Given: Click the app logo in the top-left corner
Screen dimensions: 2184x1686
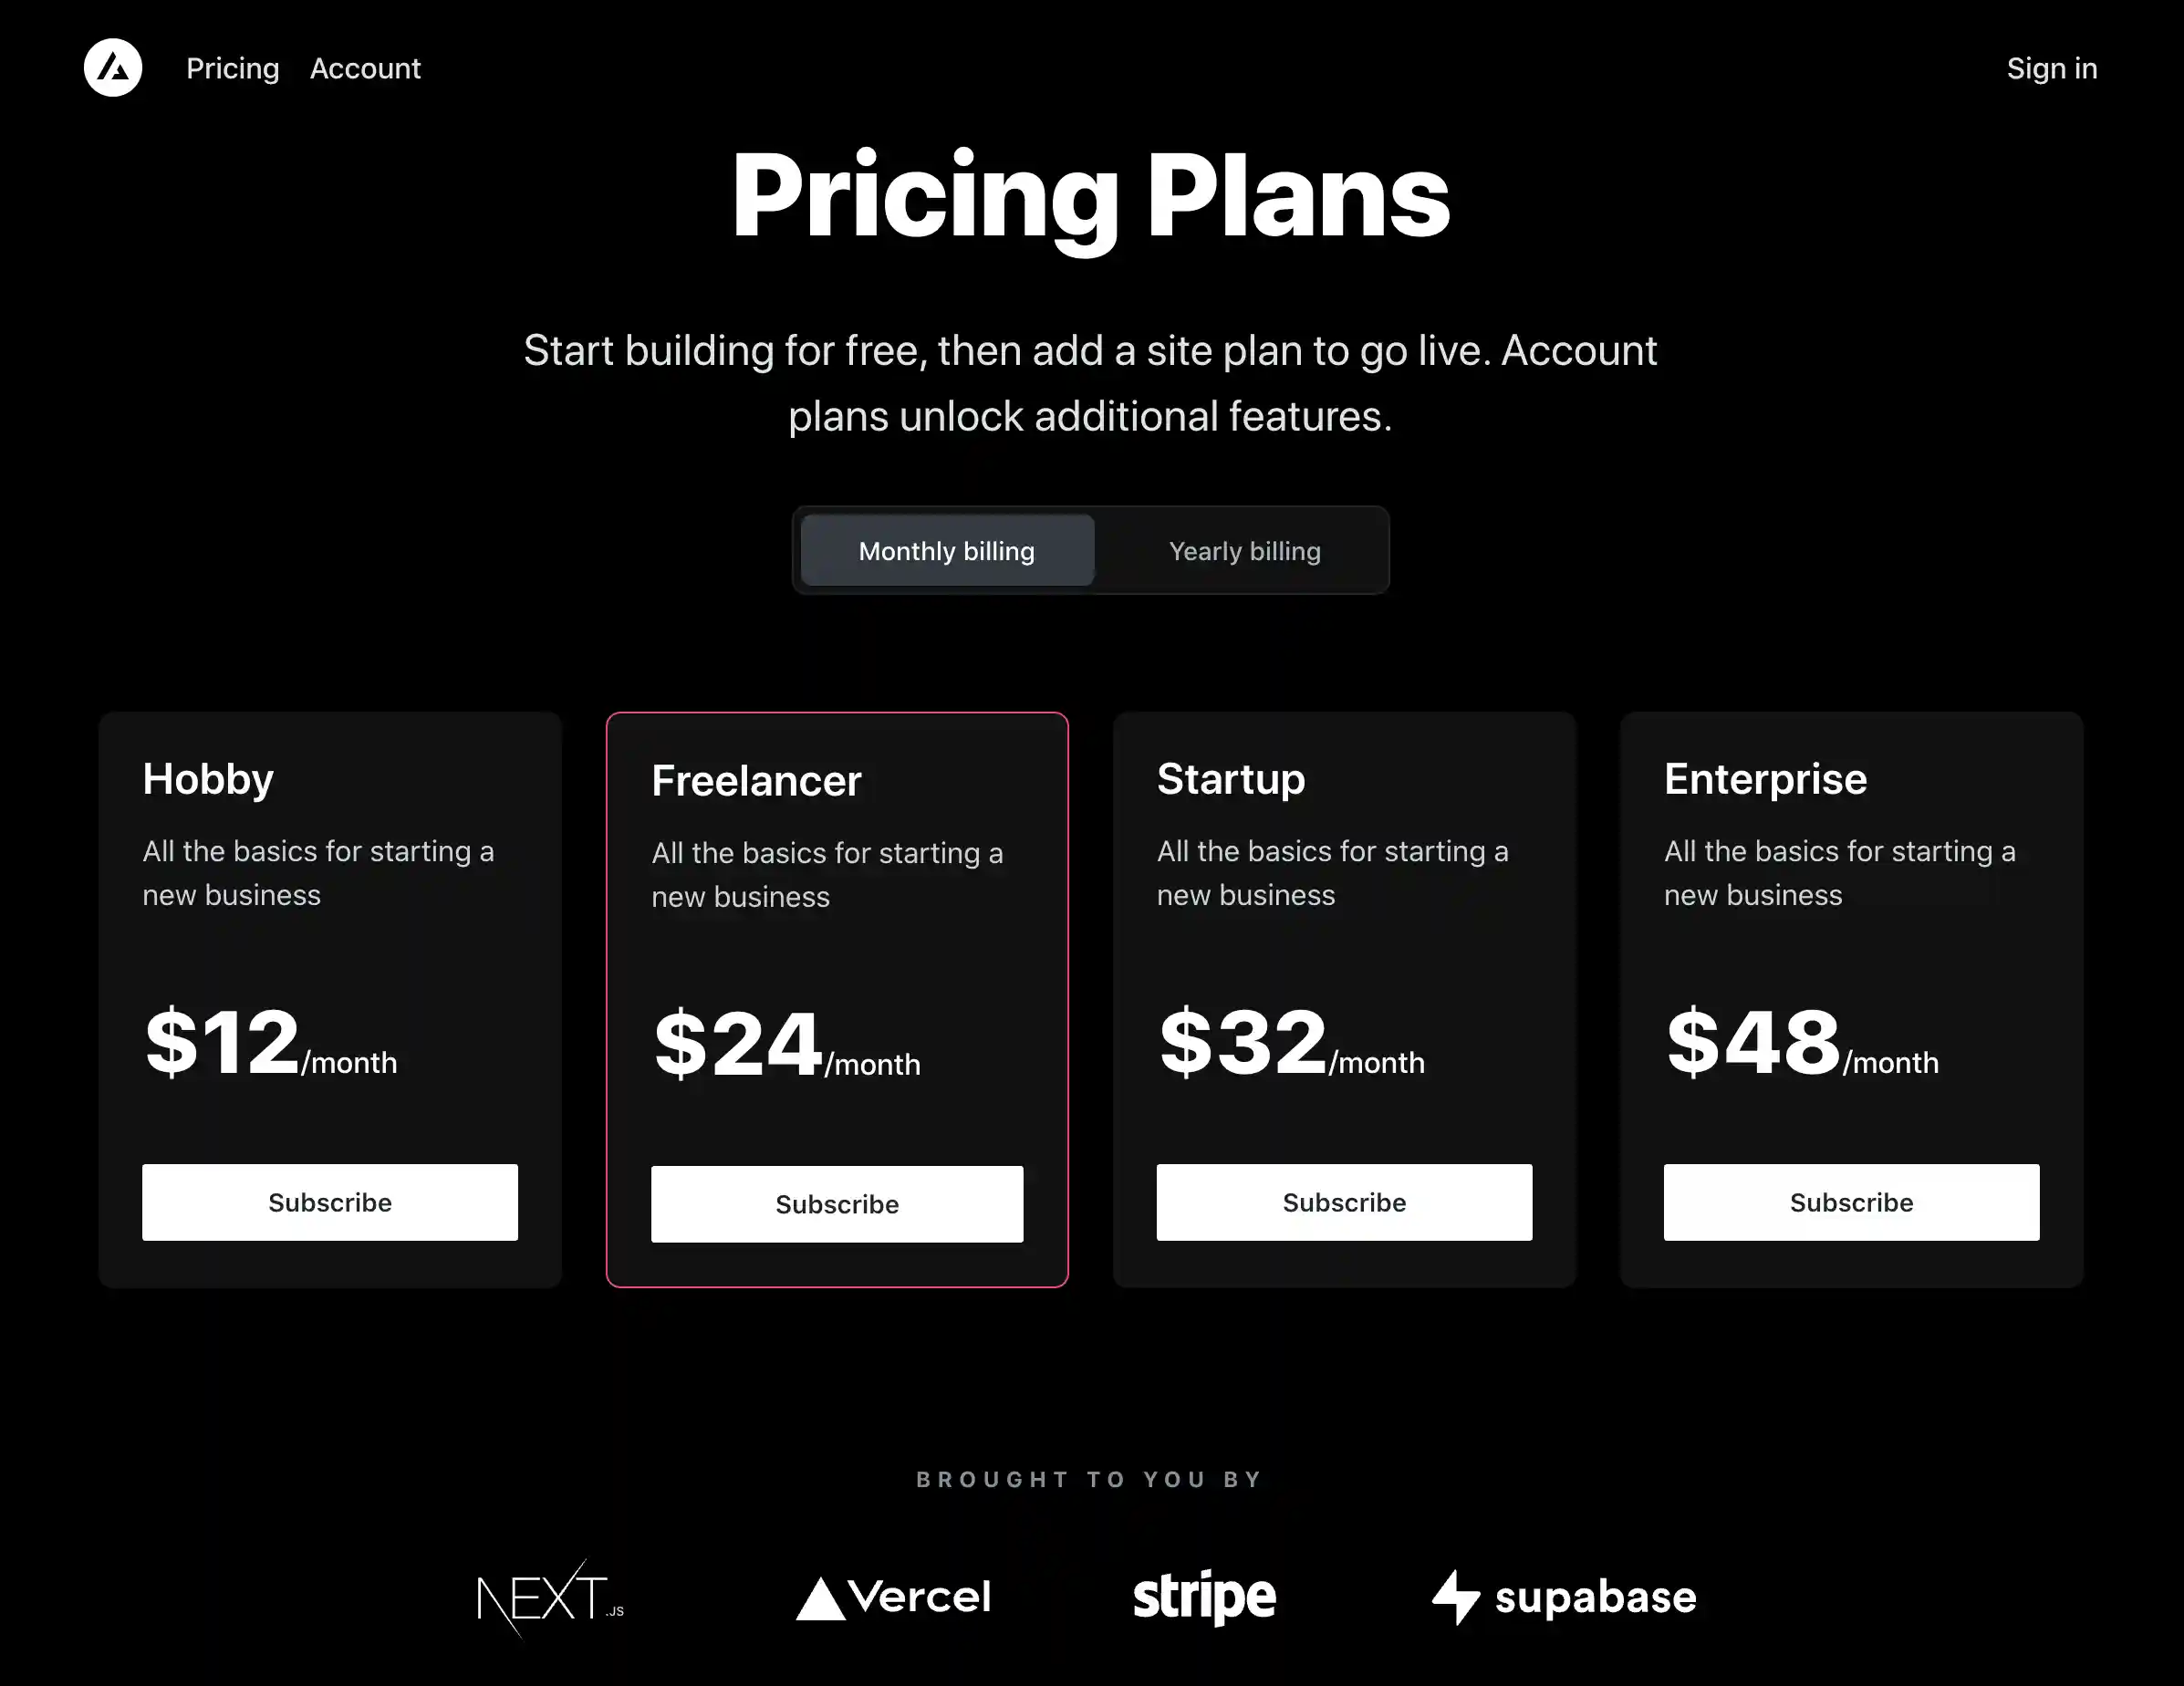Looking at the screenshot, I should pyautogui.click(x=114, y=67).
